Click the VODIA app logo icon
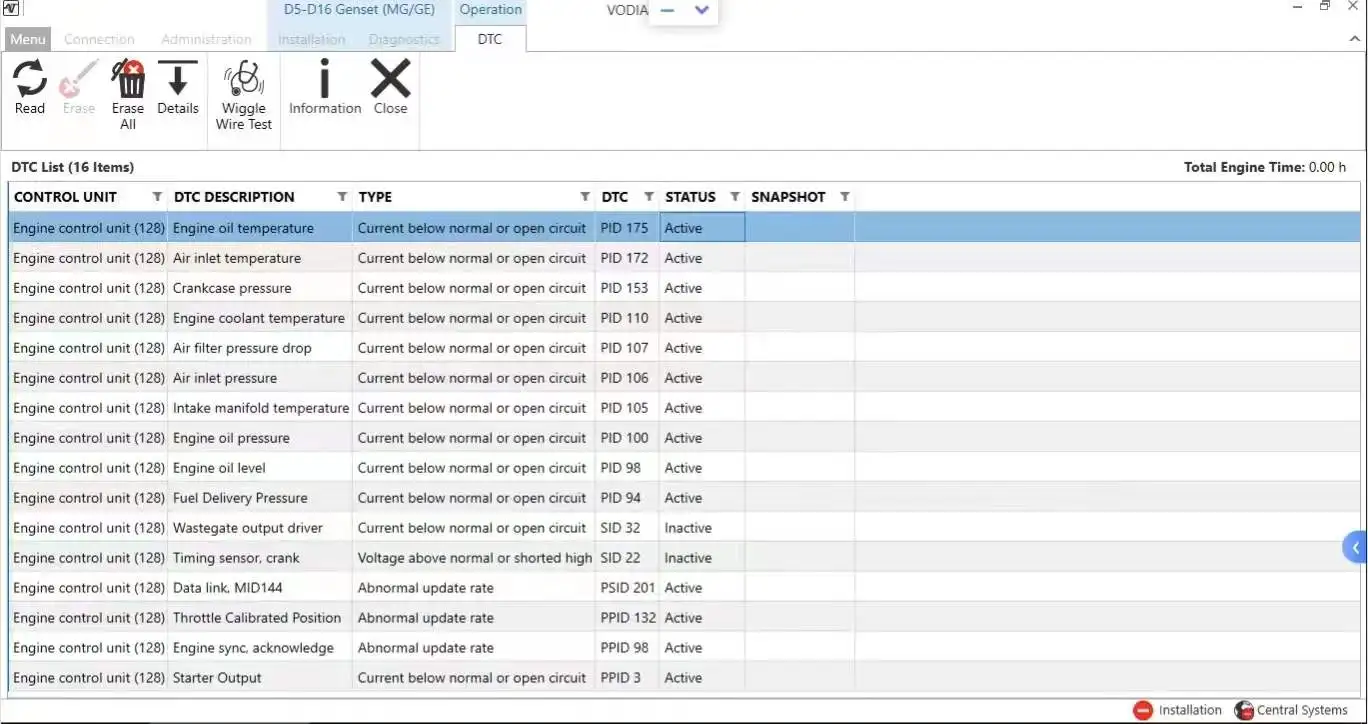Screen dimensions: 1368x724 [13, 9]
